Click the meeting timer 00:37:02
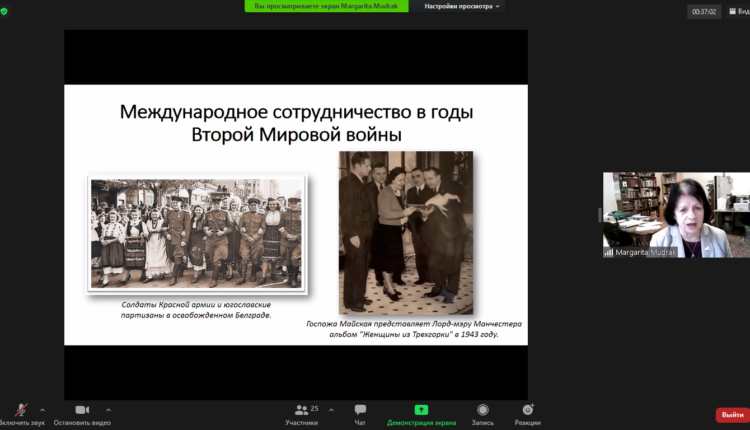Viewport: 750px width, 430px height. pyautogui.click(x=704, y=11)
